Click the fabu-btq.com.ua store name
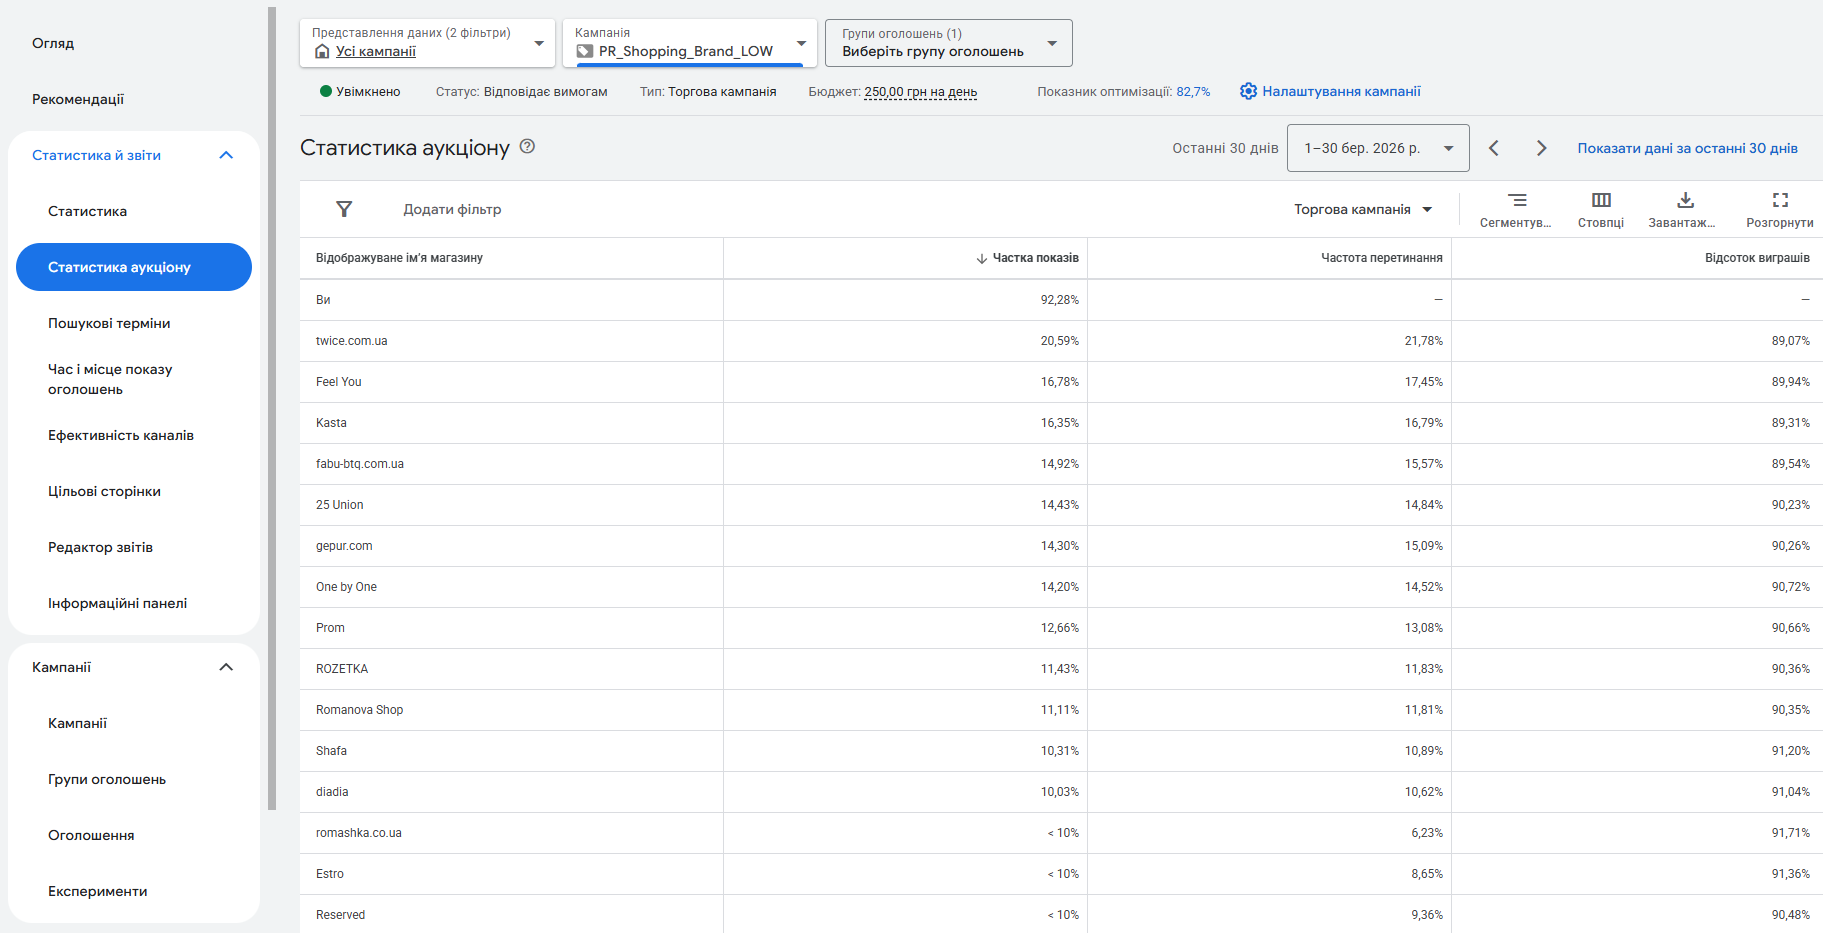 pos(360,464)
